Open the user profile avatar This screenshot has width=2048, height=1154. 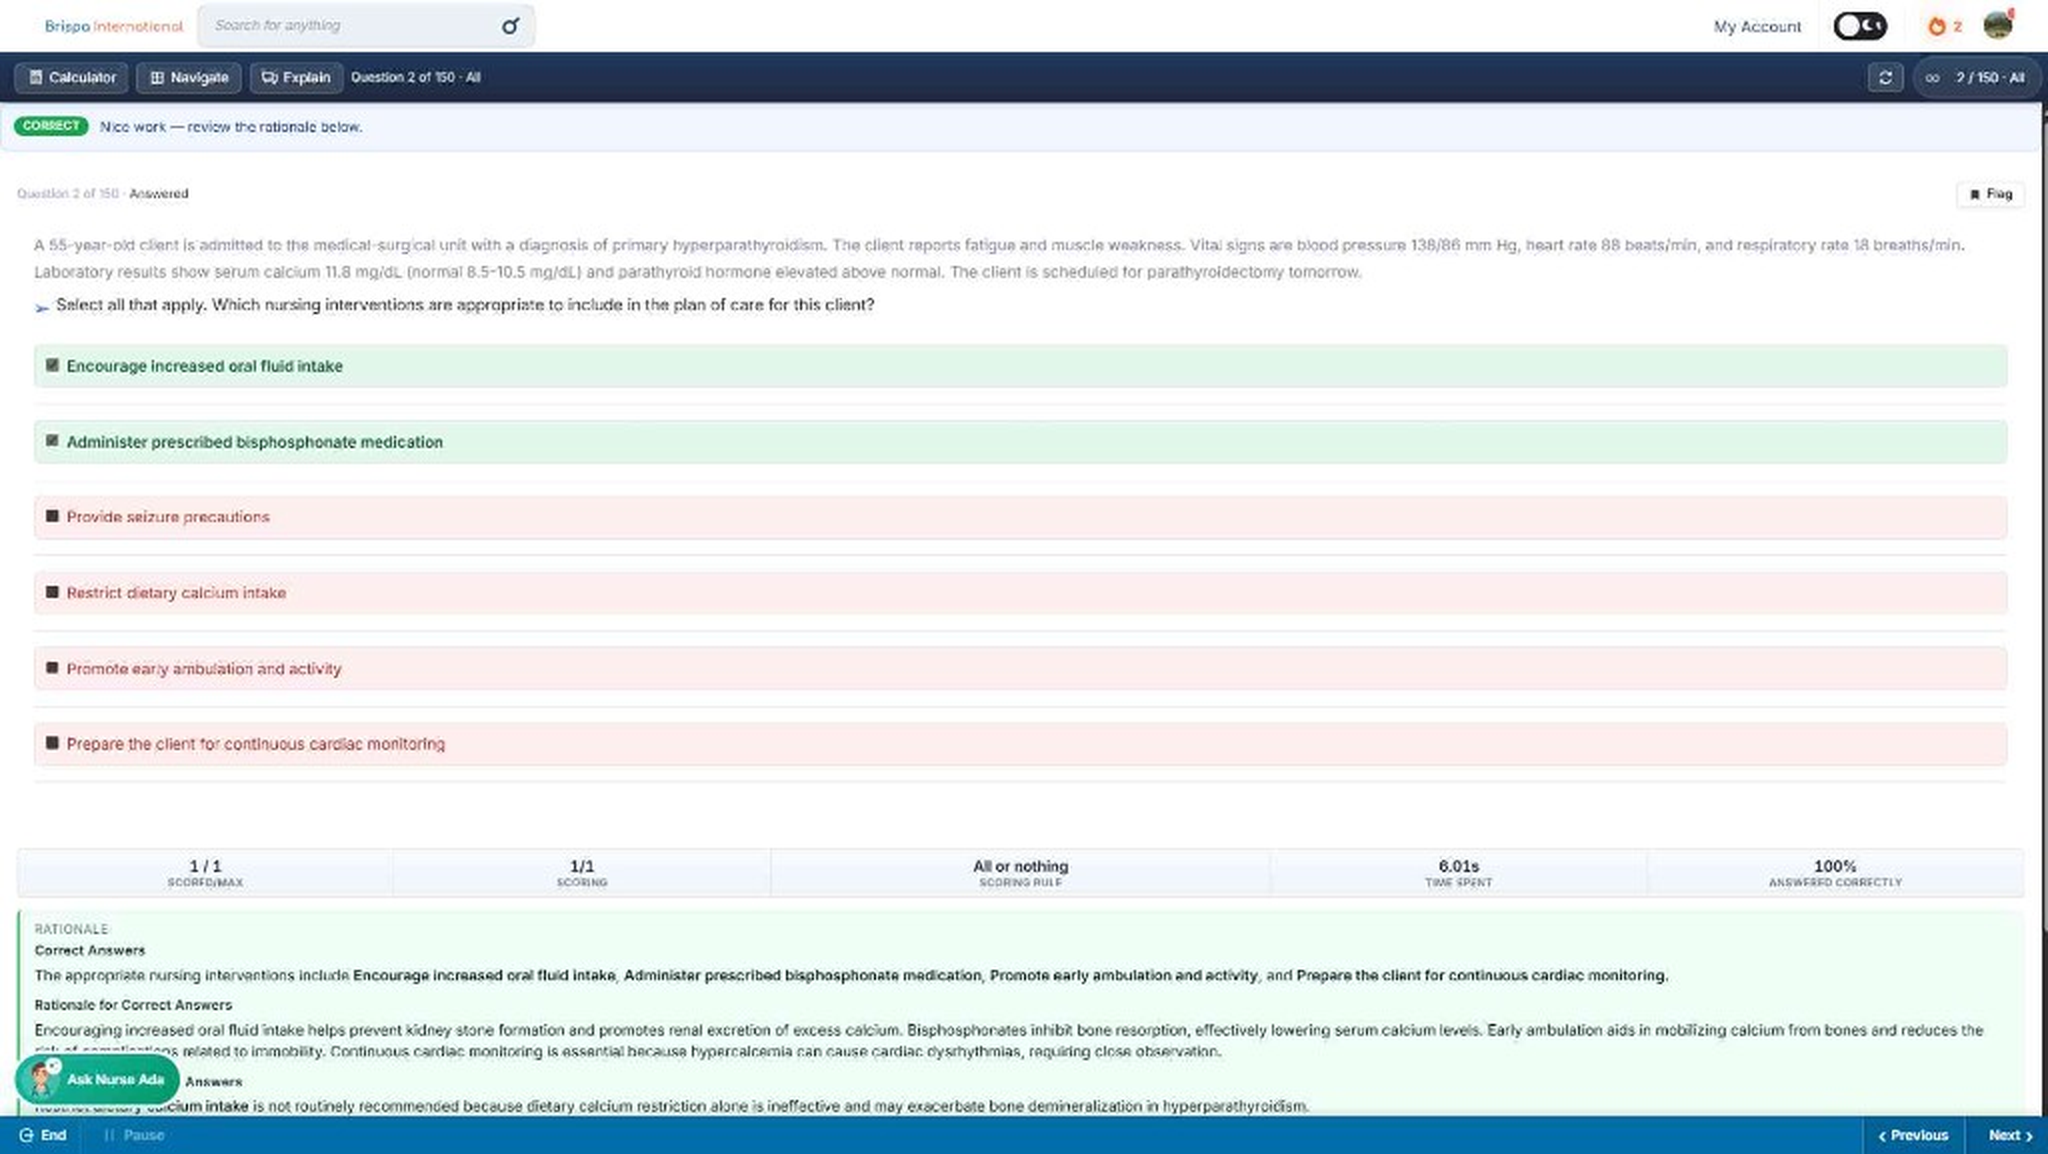click(x=1998, y=25)
